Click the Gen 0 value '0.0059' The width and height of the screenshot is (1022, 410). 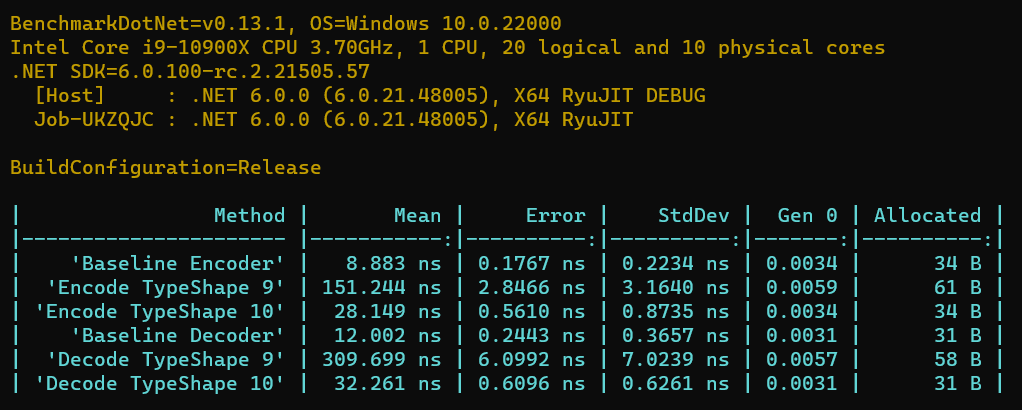click(802, 287)
